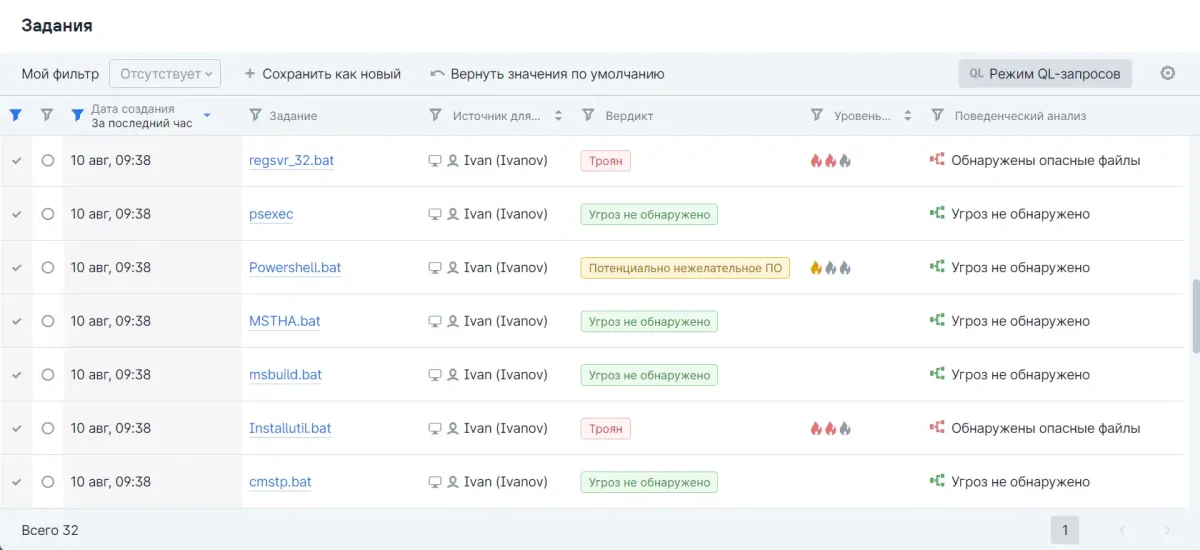This screenshot has height=550, width=1200.
Task: Click threat level flames in Installutil.bat row
Action: 830,428
